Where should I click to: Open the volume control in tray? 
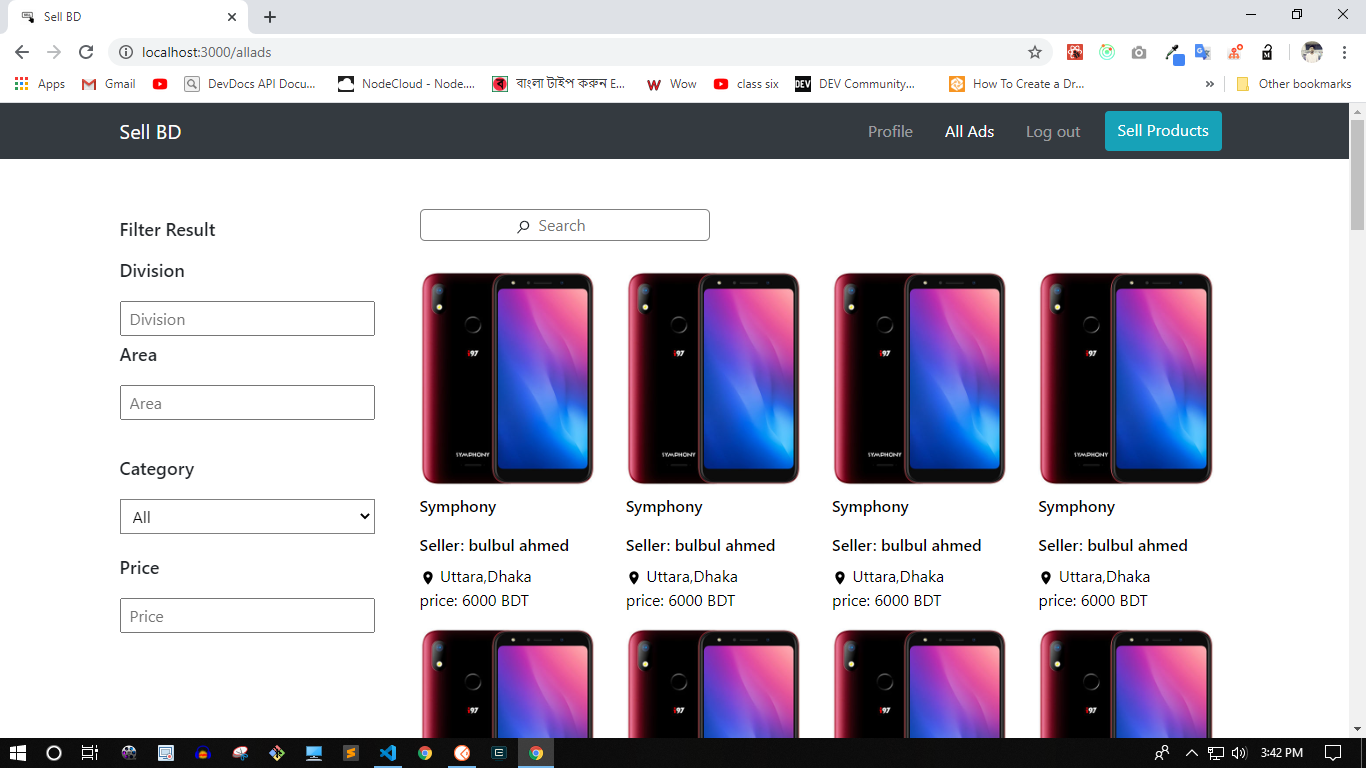1239,753
